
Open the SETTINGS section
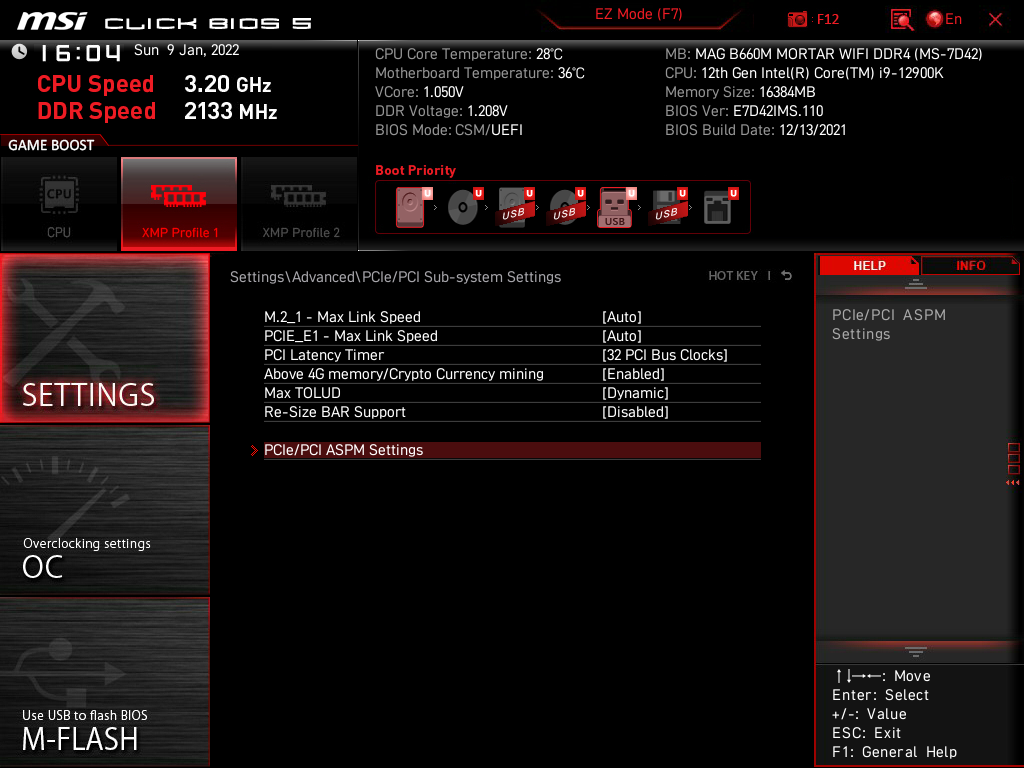104,338
